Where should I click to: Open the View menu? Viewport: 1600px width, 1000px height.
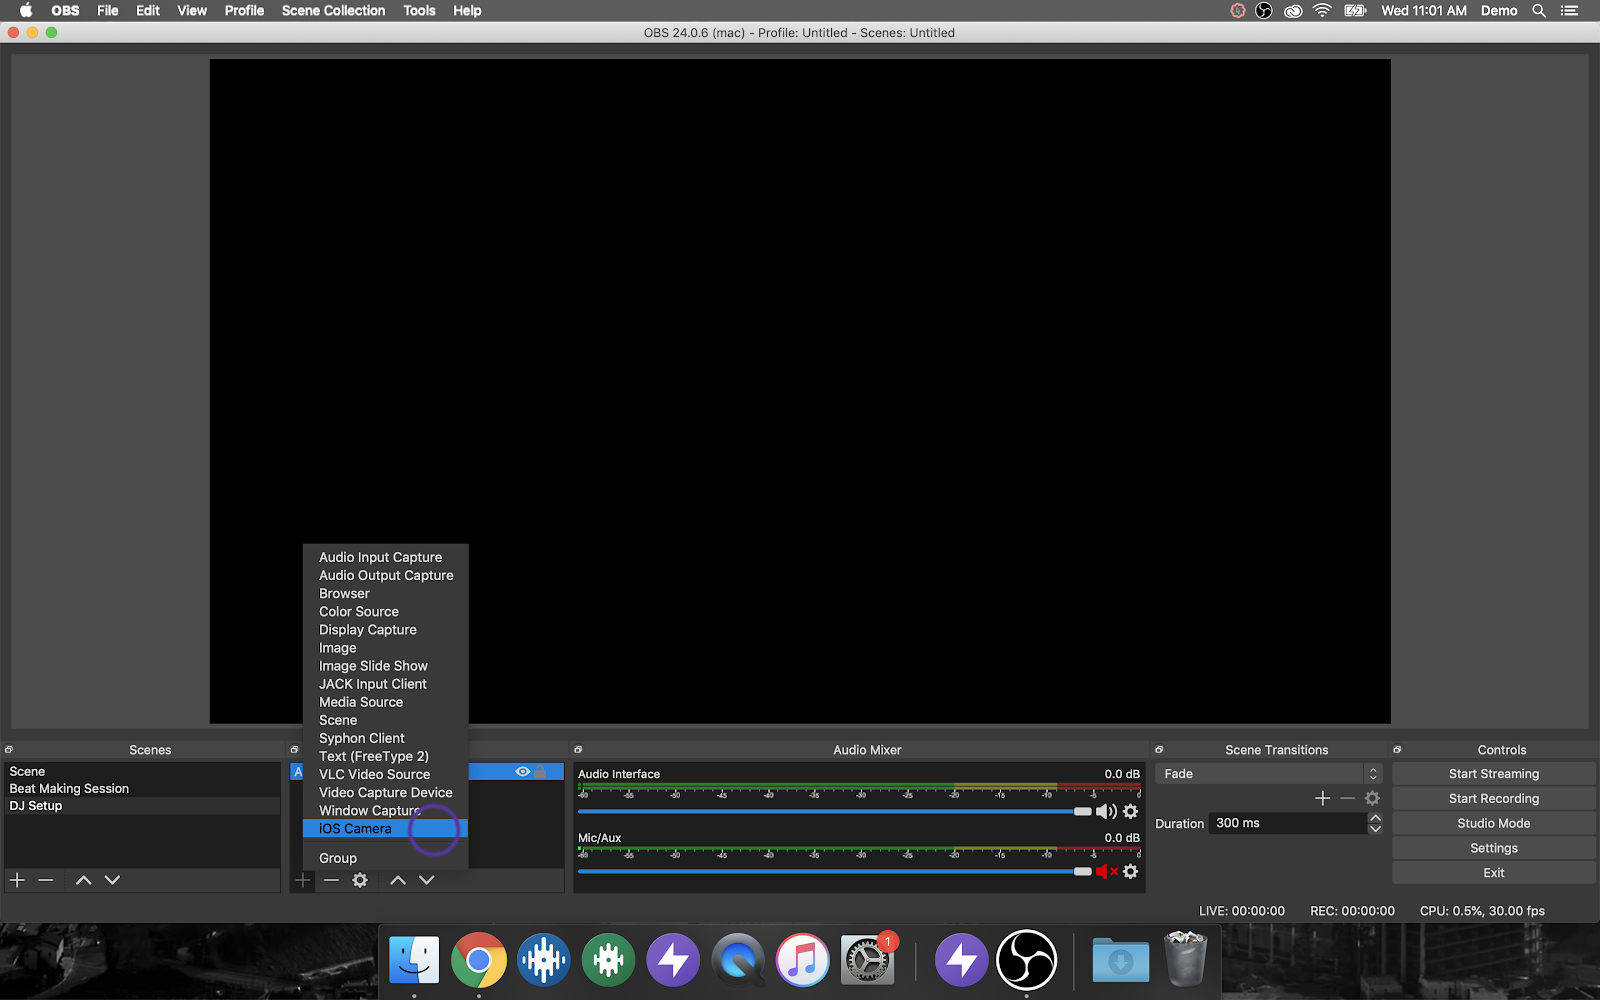point(192,10)
